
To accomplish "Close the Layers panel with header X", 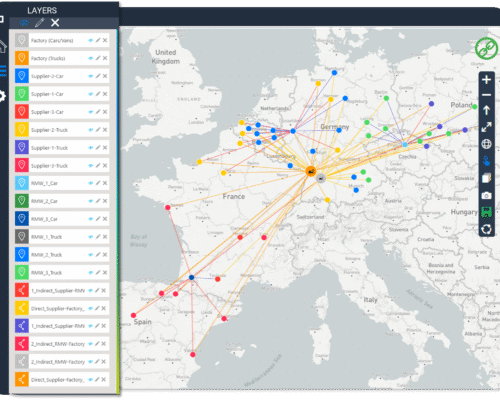I will tap(55, 23).
